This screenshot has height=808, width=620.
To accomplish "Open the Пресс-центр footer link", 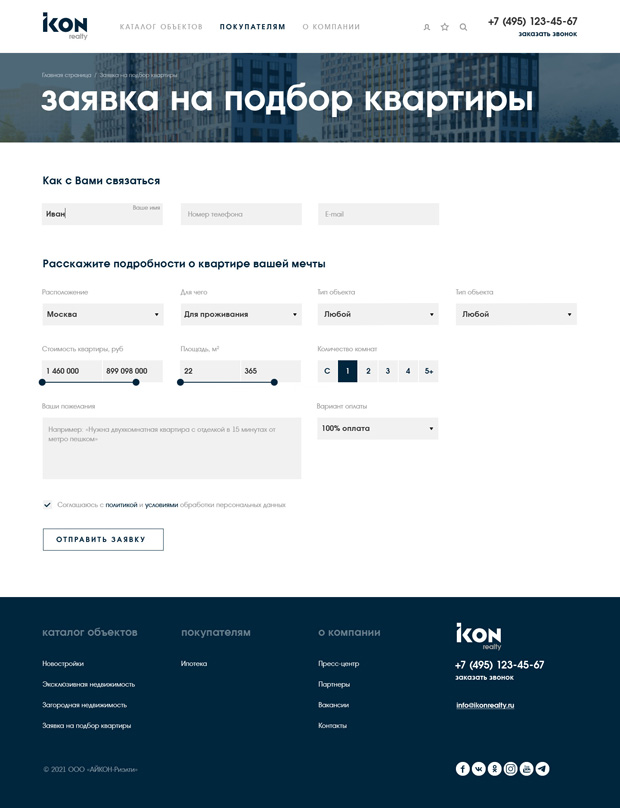I will [339, 664].
